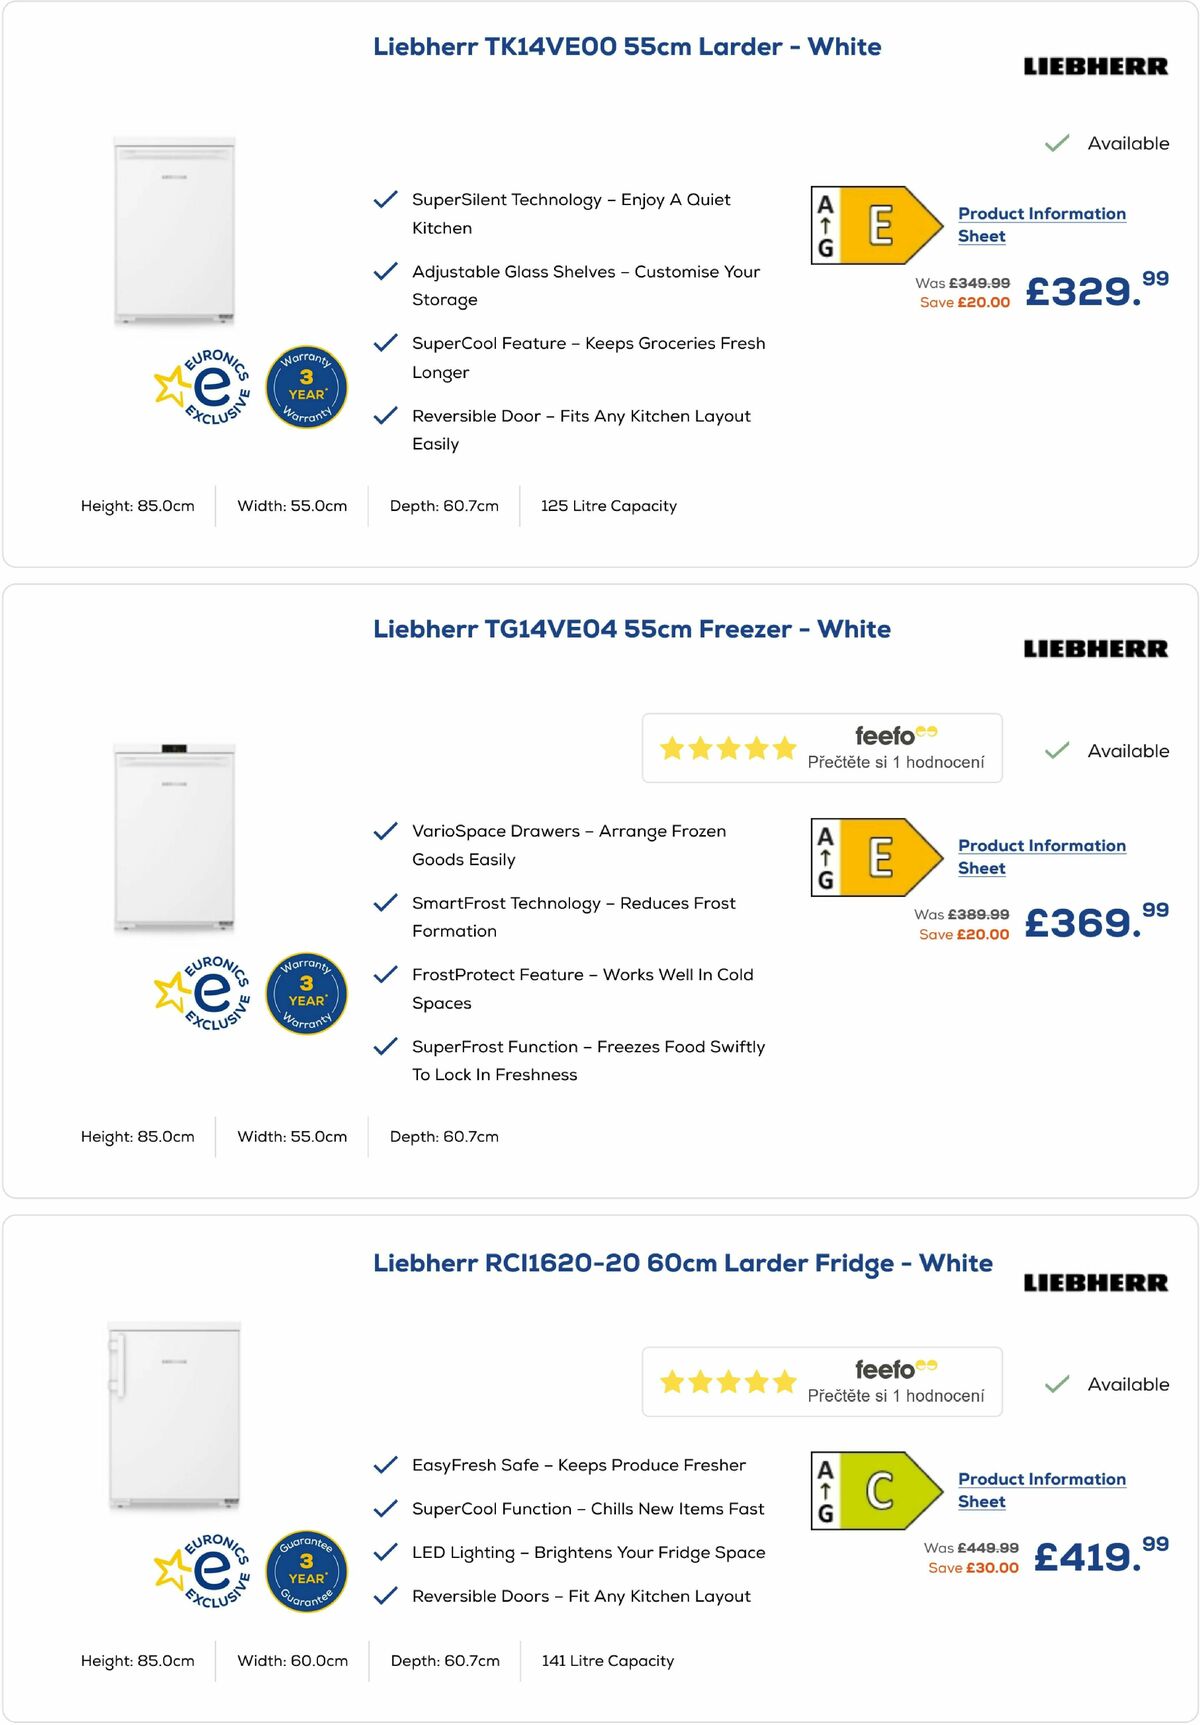Click the Available checkmark for TK14VE00
The height and width of the screenshot is (1725, 1200).
(x=1056, y=143)
